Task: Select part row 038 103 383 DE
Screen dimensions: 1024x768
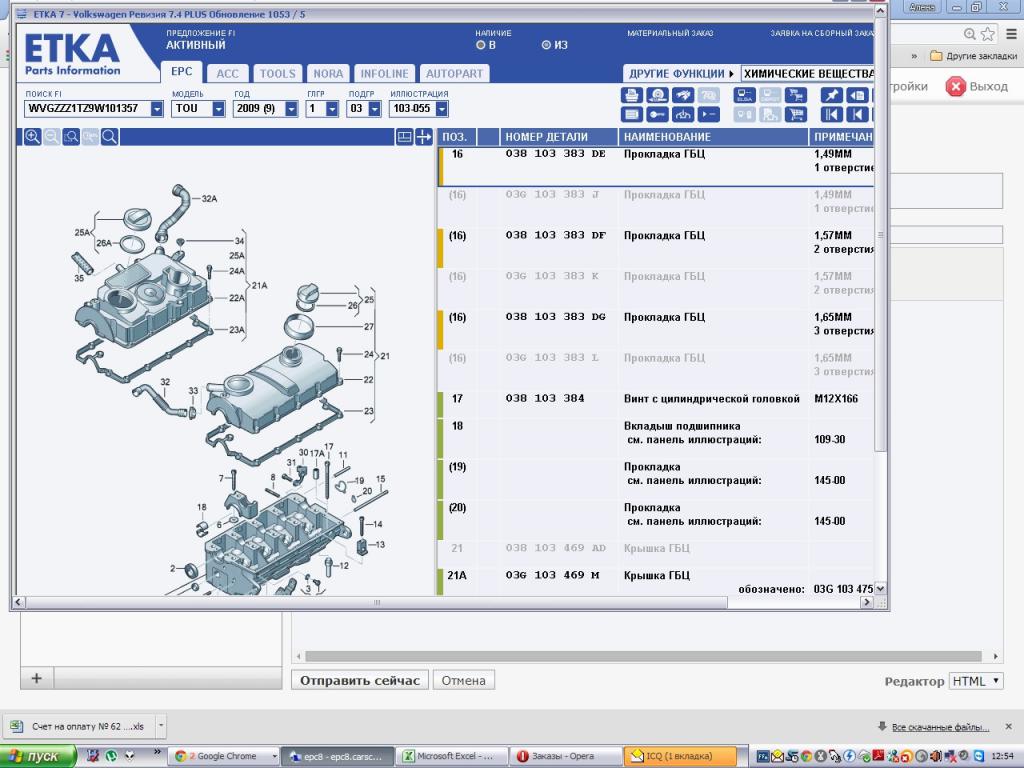Action: click(656, 167)
